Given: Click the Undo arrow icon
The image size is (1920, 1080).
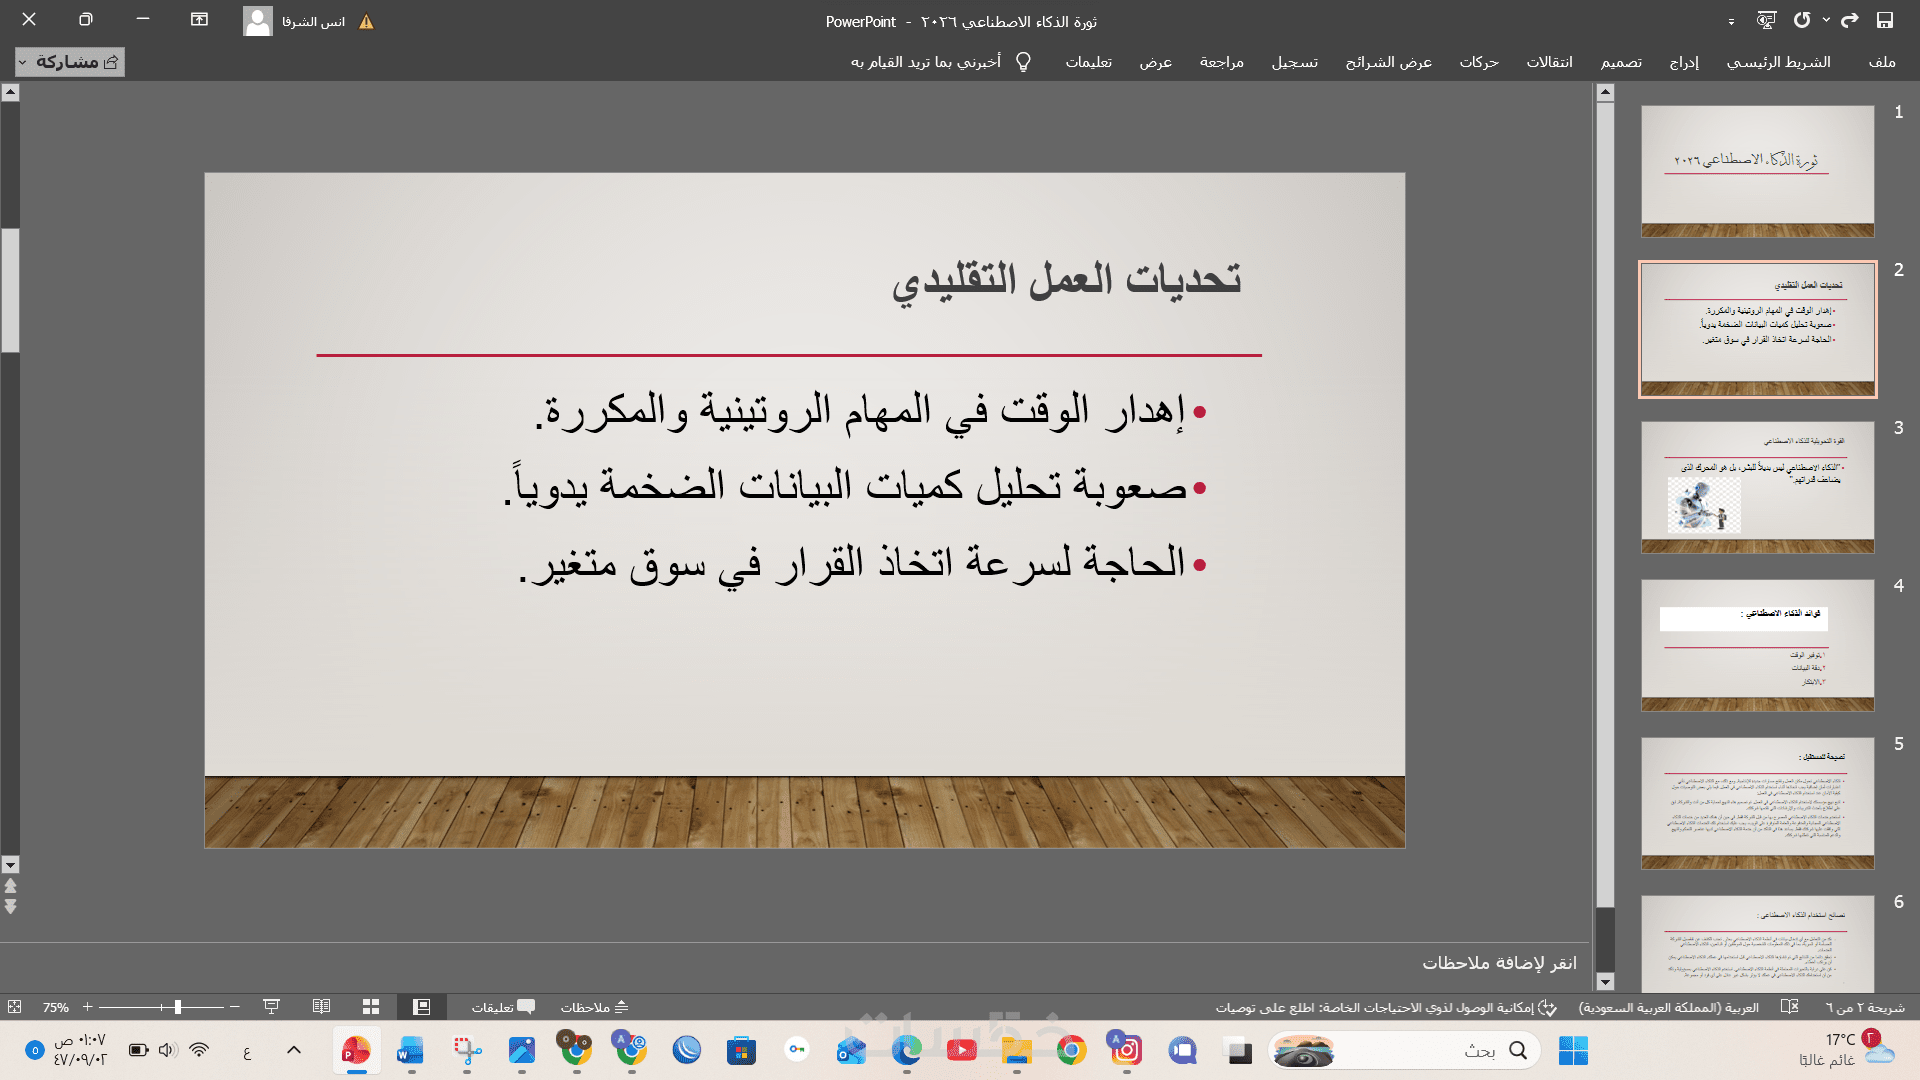Looking at the screenshot, I should (x=1850, y=20).
